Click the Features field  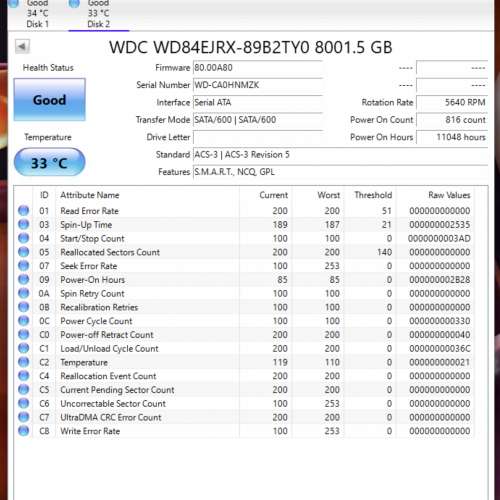tap(340, 172)
